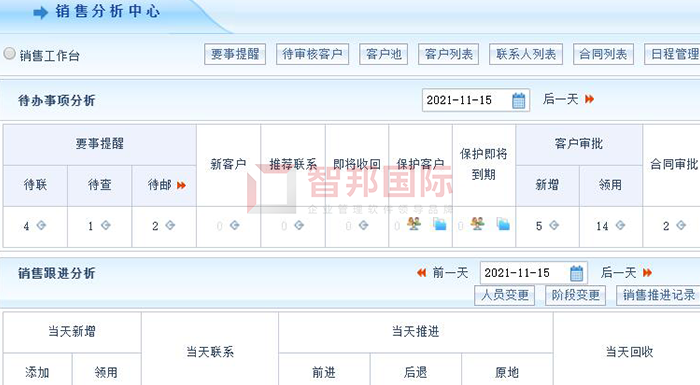The height and width of the screenshot is (385, 700).
Task: Click the 待办事项分析 date input field
Action: point(476,100)
